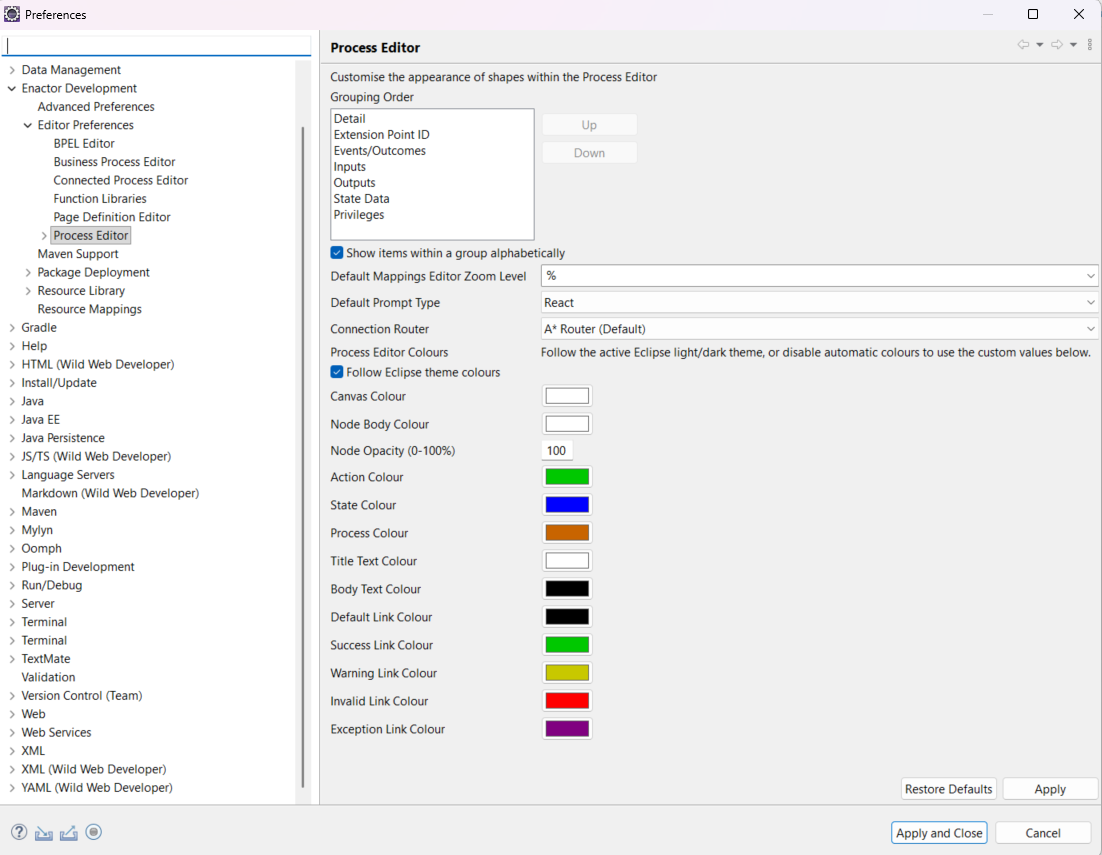The width and height of the screenshot is (1102, 855).
Task: Open the Default Link Colour swatch
Action: (567, 618)
